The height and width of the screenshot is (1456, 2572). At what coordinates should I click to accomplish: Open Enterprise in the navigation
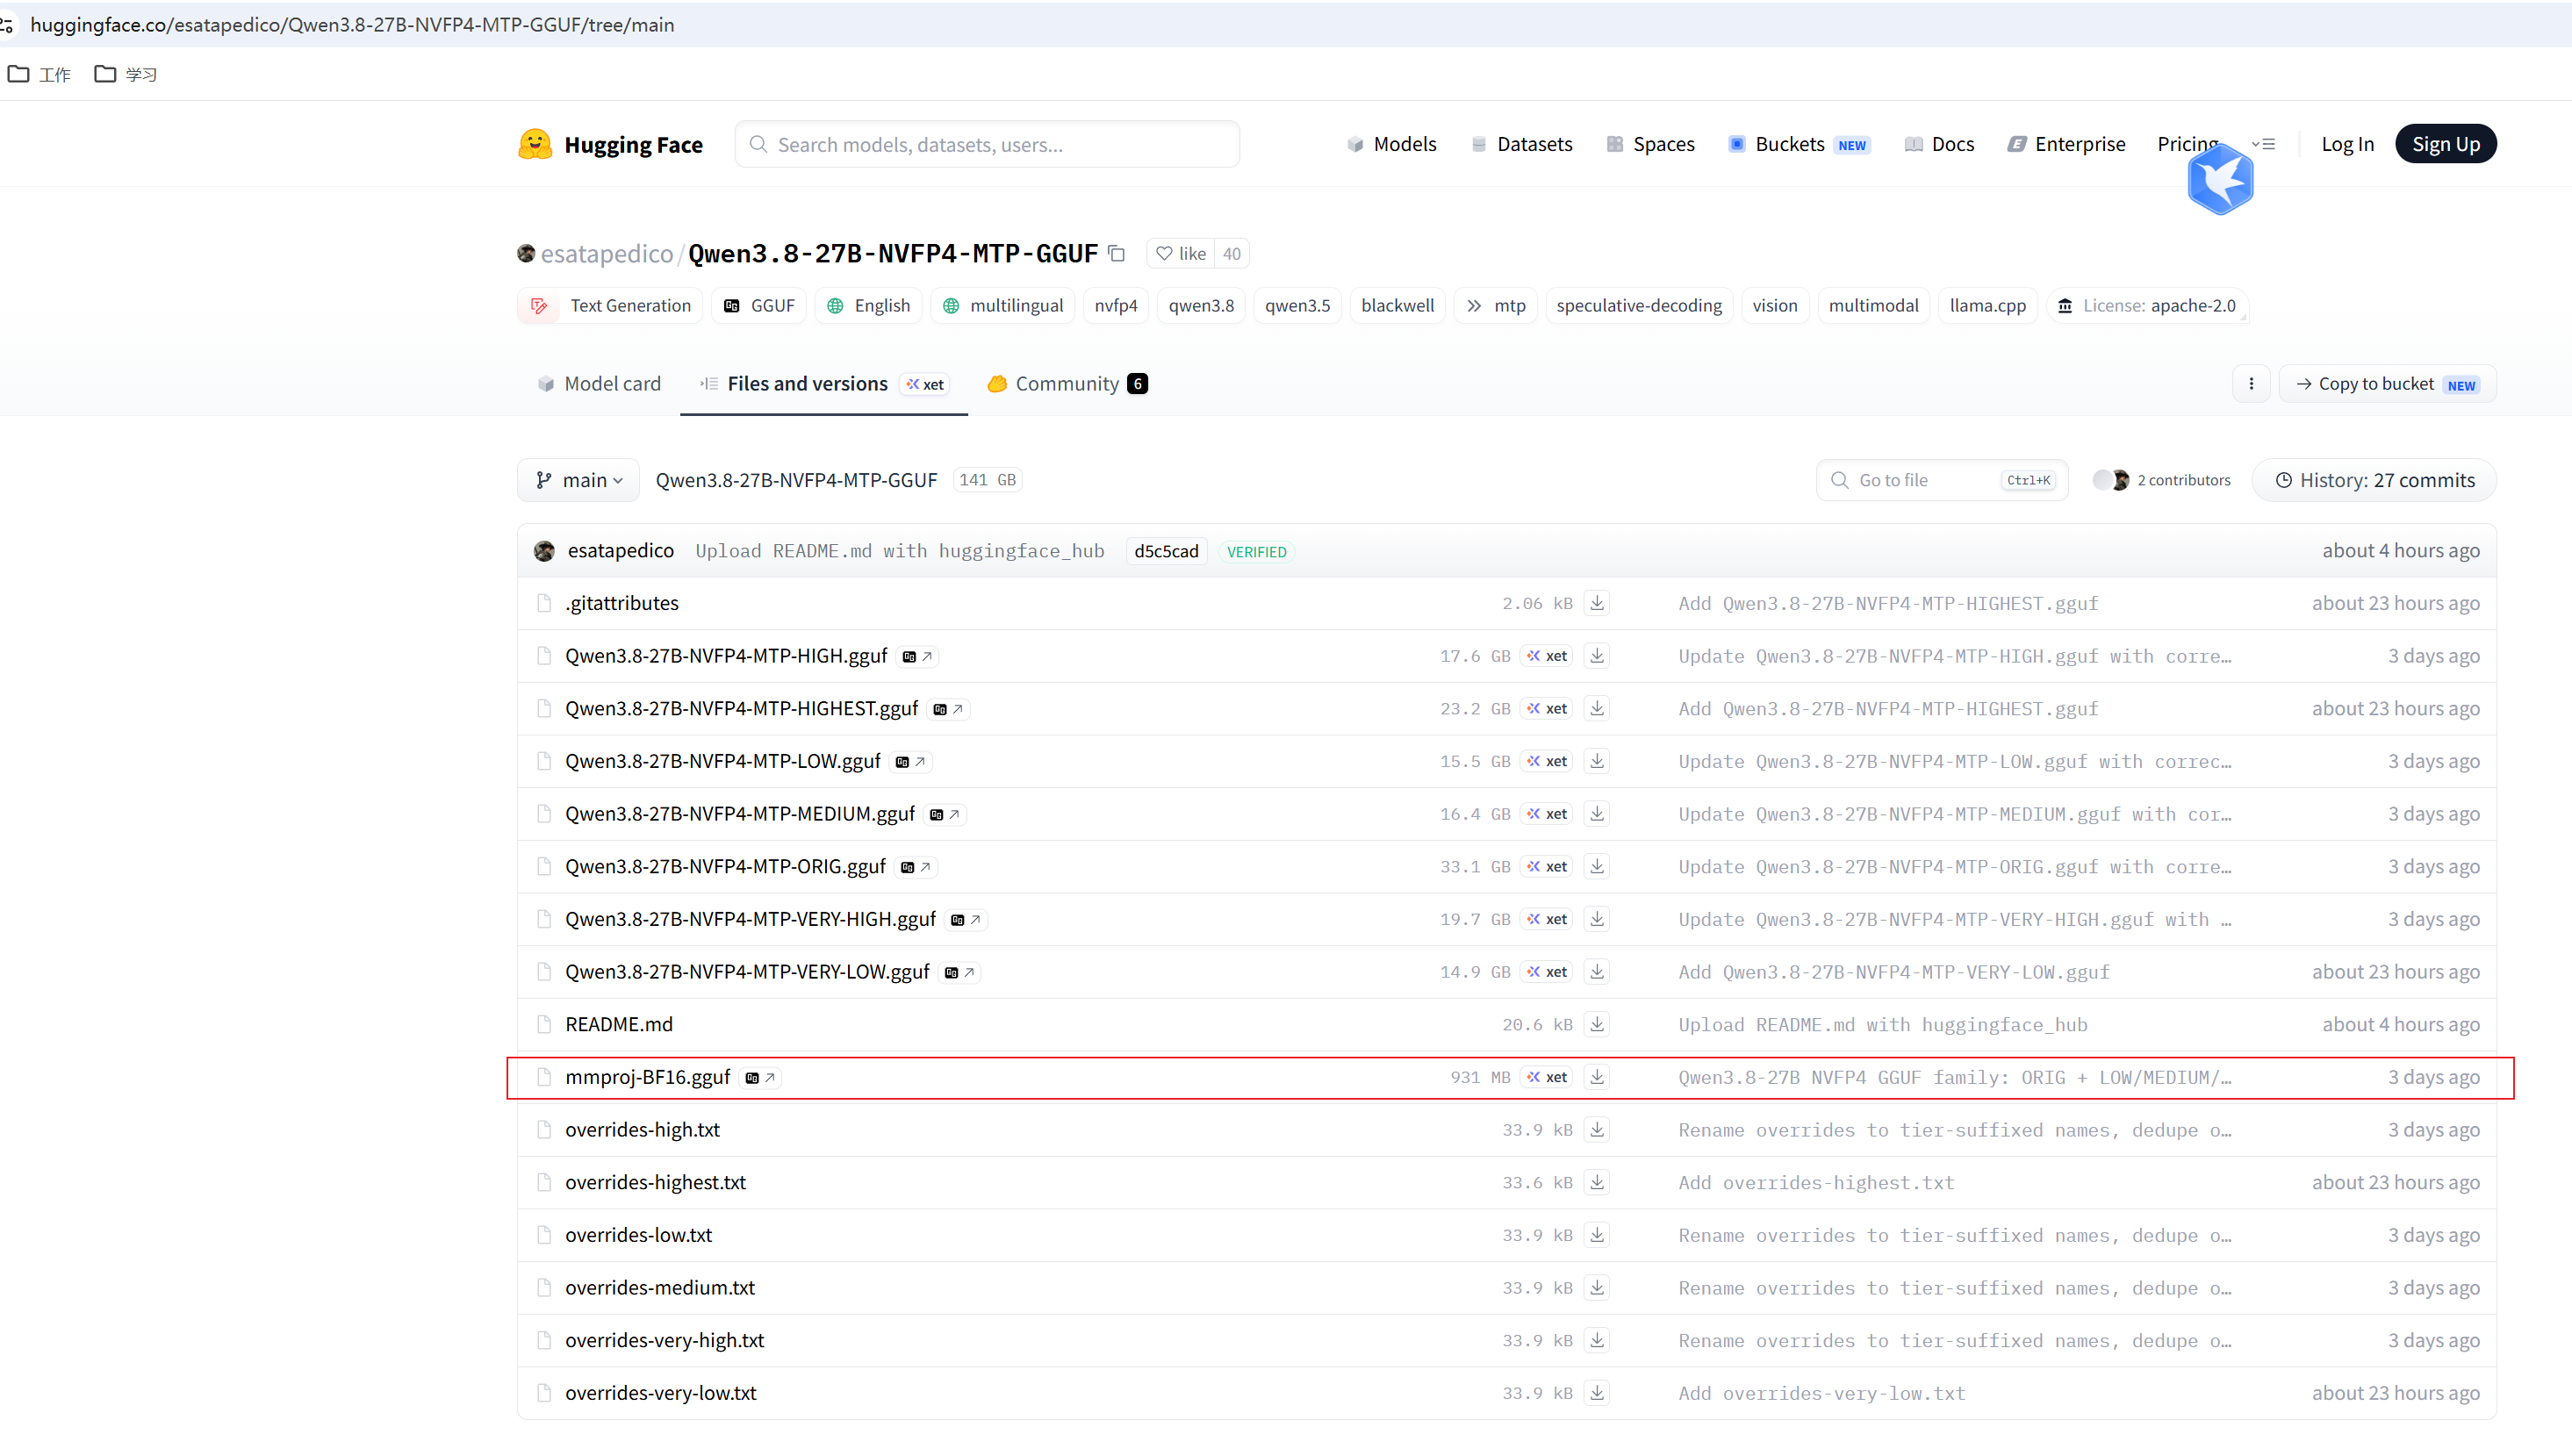point(2067,144)
